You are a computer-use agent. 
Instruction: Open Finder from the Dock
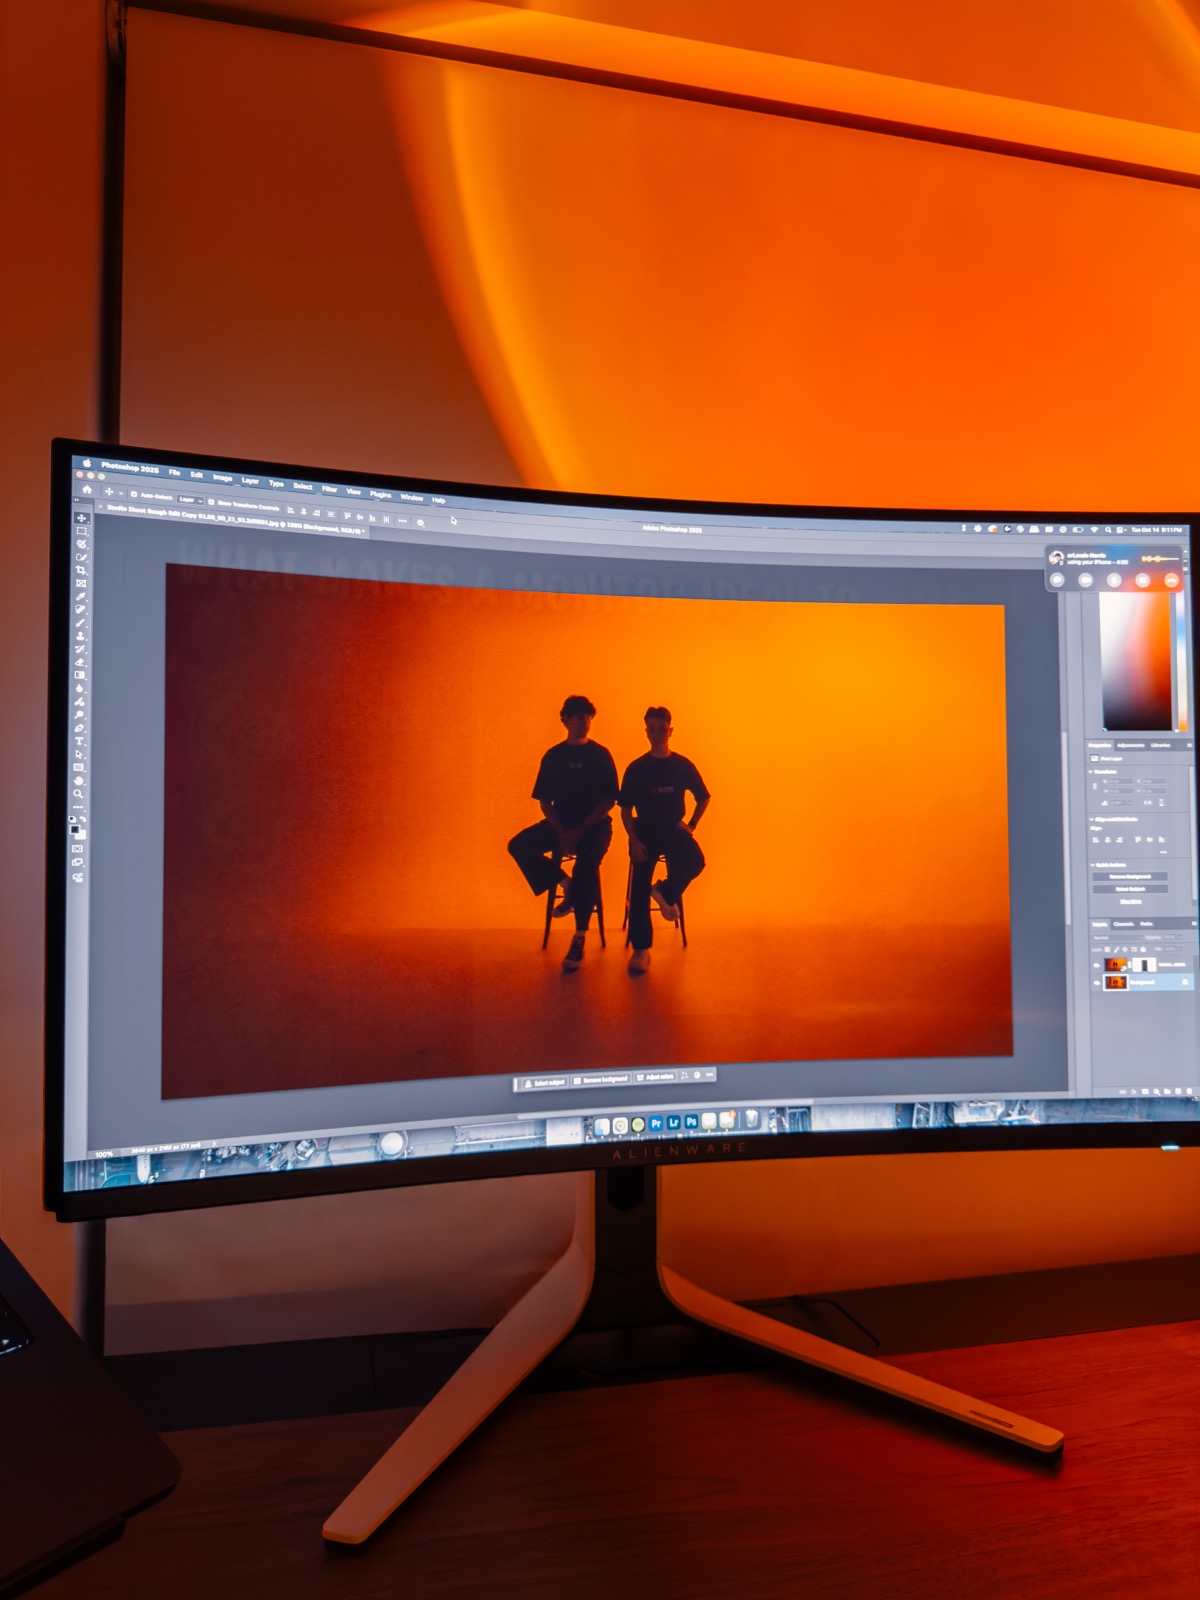[x=602, y=1127]
